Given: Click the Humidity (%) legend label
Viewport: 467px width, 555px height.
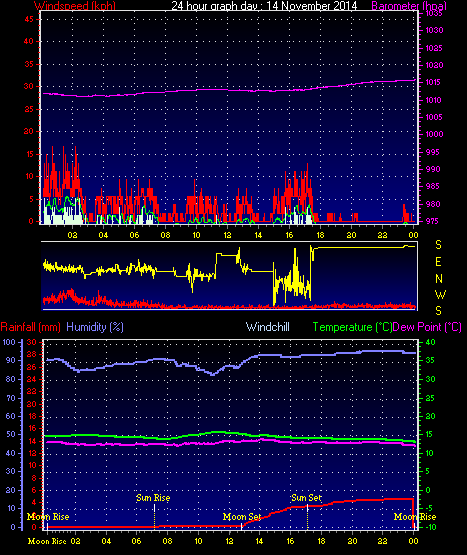Looking at the screenshot, I should [x=95, y=327].
